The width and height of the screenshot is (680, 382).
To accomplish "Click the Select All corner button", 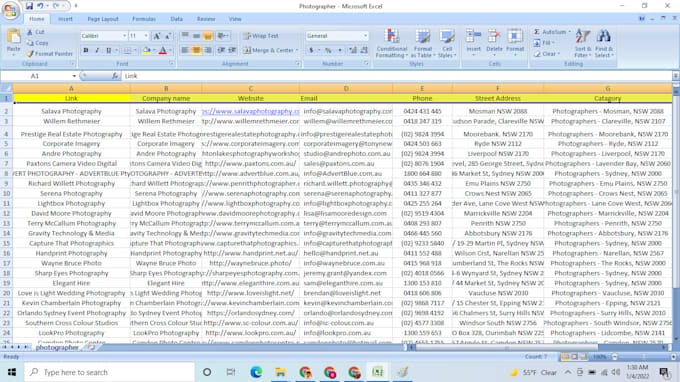I will point(6,88).
